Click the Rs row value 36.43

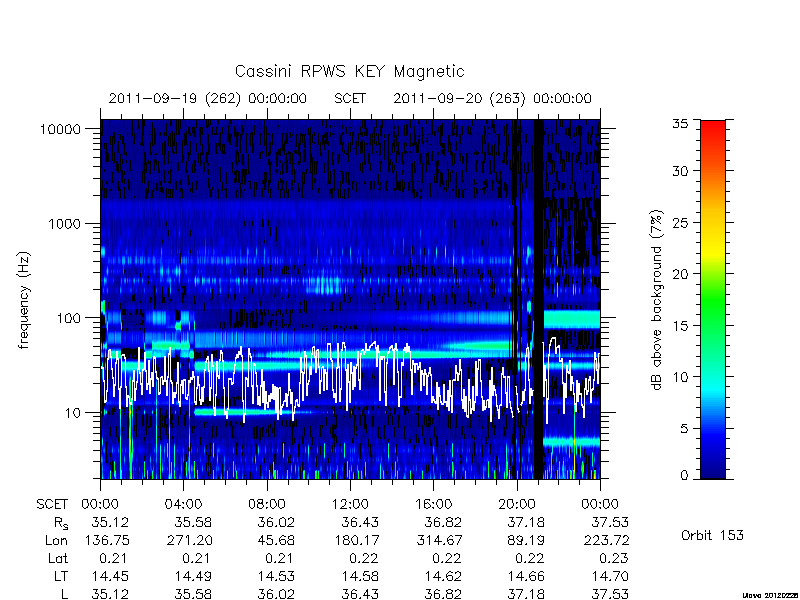click(360, 522)
